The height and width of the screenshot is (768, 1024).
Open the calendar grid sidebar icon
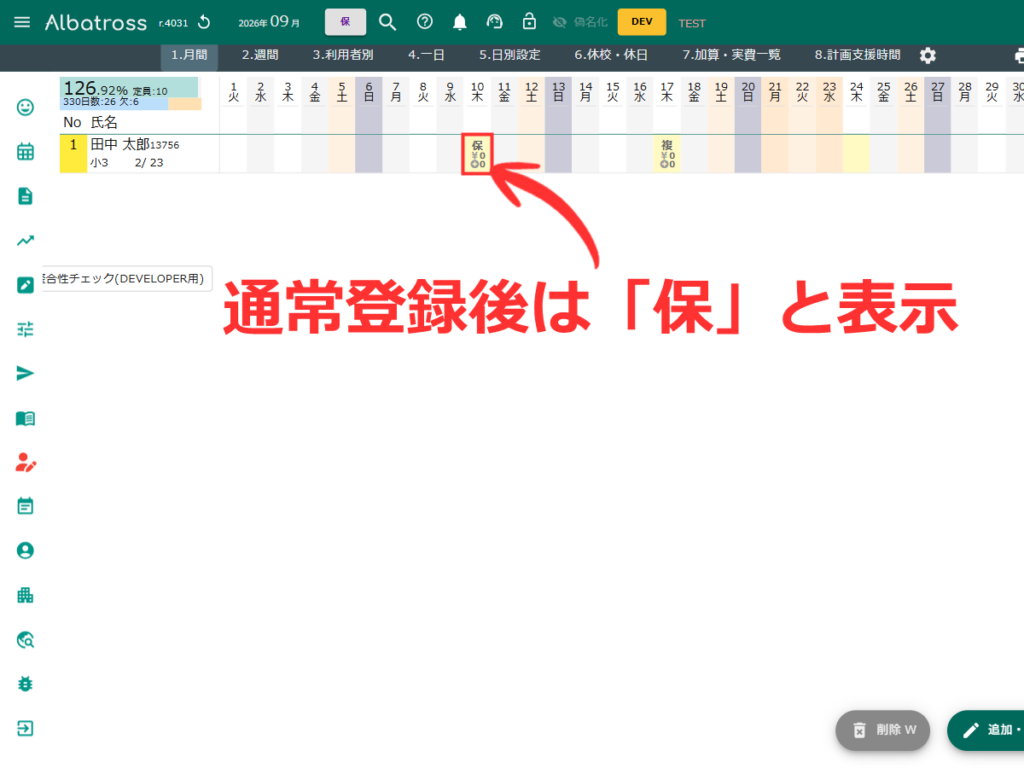point(25,152)
